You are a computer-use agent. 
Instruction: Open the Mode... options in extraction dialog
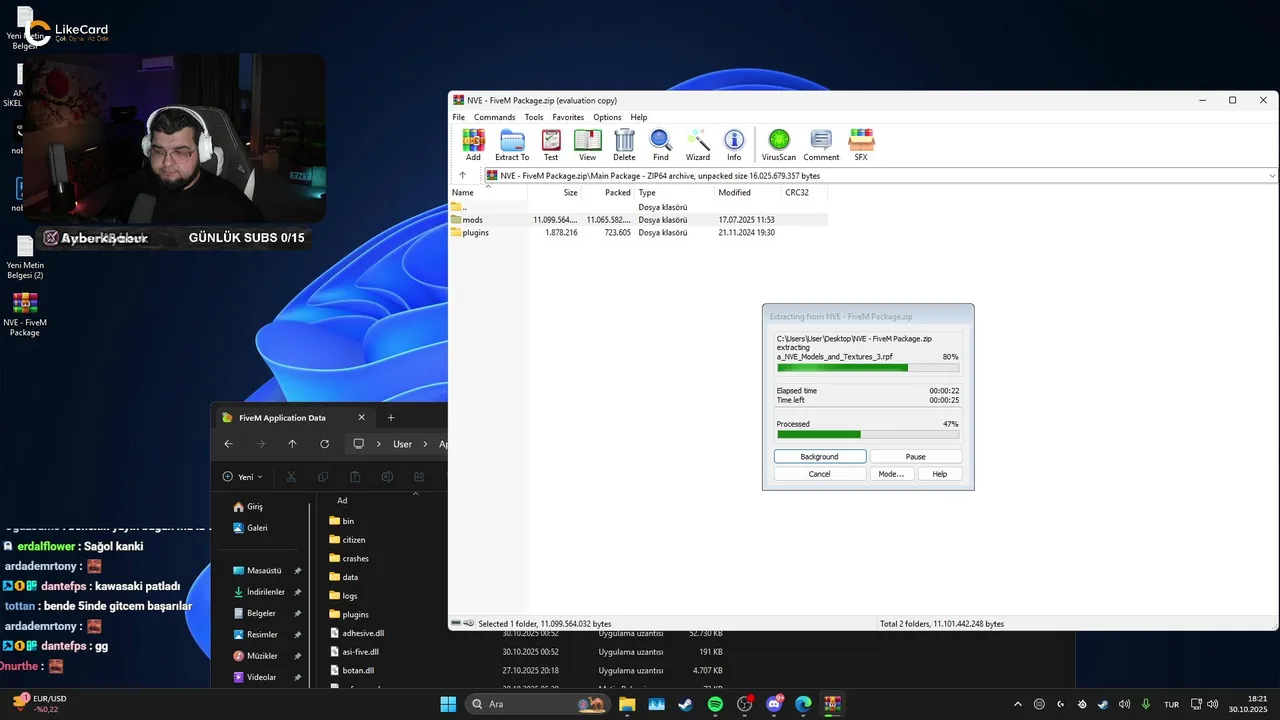tap(891, 474)
